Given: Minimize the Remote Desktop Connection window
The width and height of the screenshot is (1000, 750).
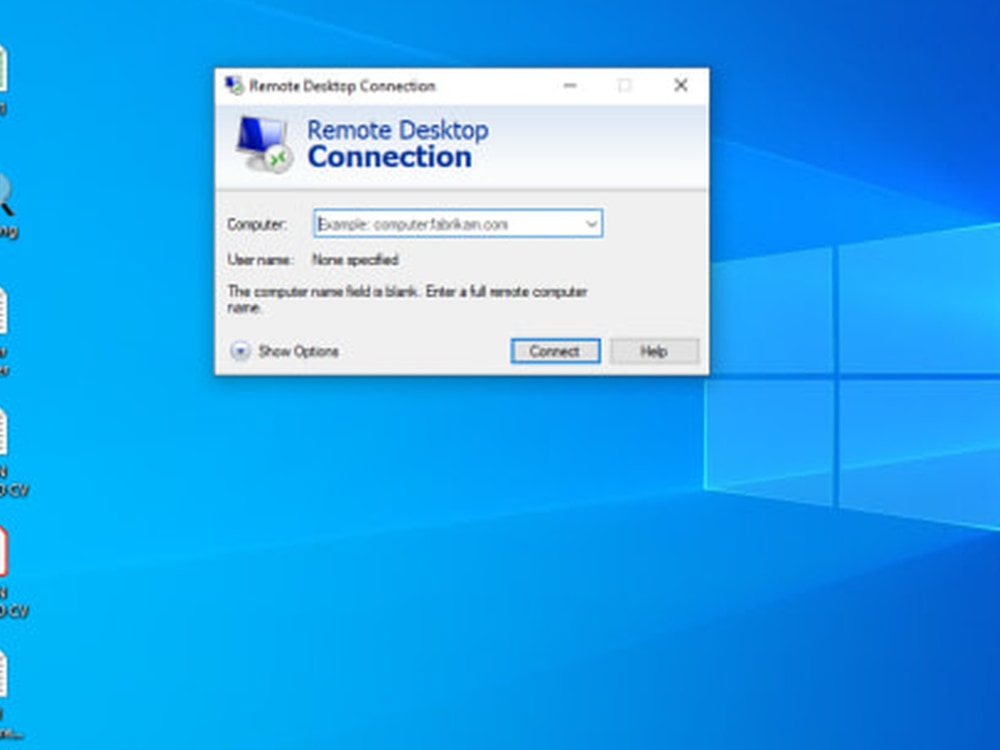Looking at the screenshot, I should coord(570,85).
